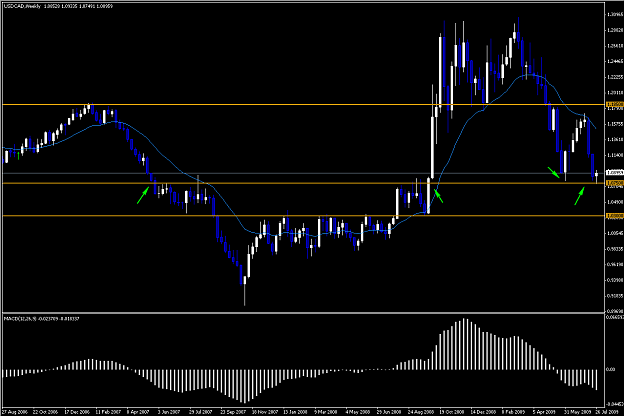Click the 1.1575 price axis label
625x417 pixels.
click(615, 124)
